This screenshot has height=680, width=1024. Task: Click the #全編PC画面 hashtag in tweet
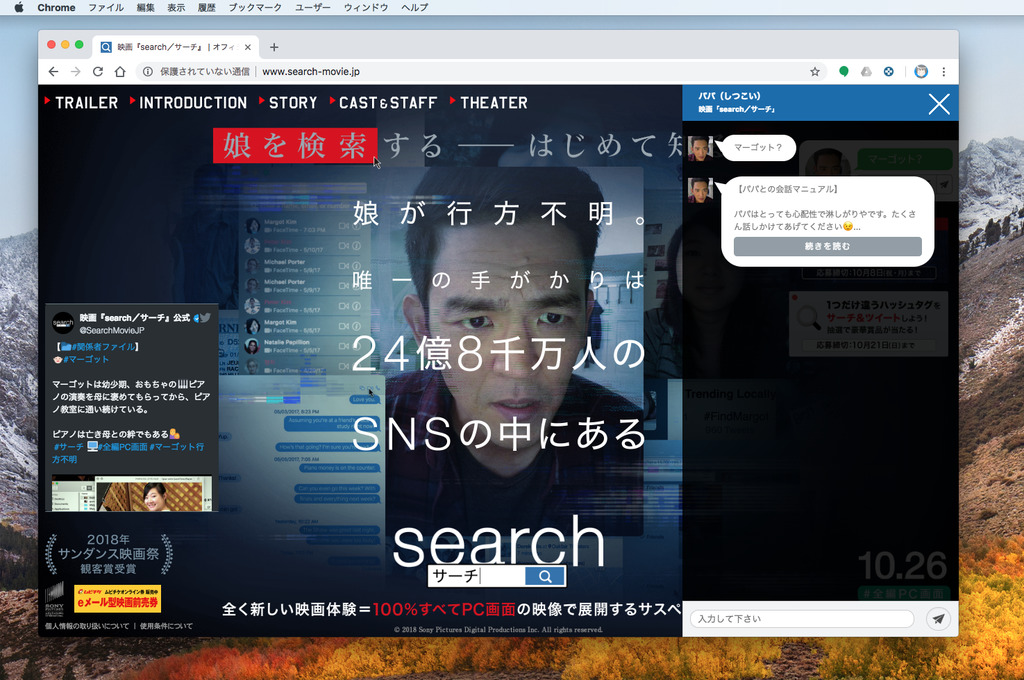click(x=123, y=447)
